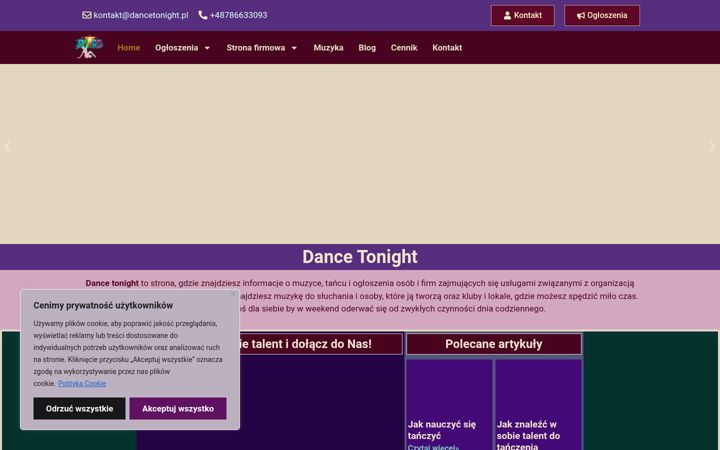Click the Polecane artykuły heading
Screen dimensions: 720x450
tap(494, 344)
